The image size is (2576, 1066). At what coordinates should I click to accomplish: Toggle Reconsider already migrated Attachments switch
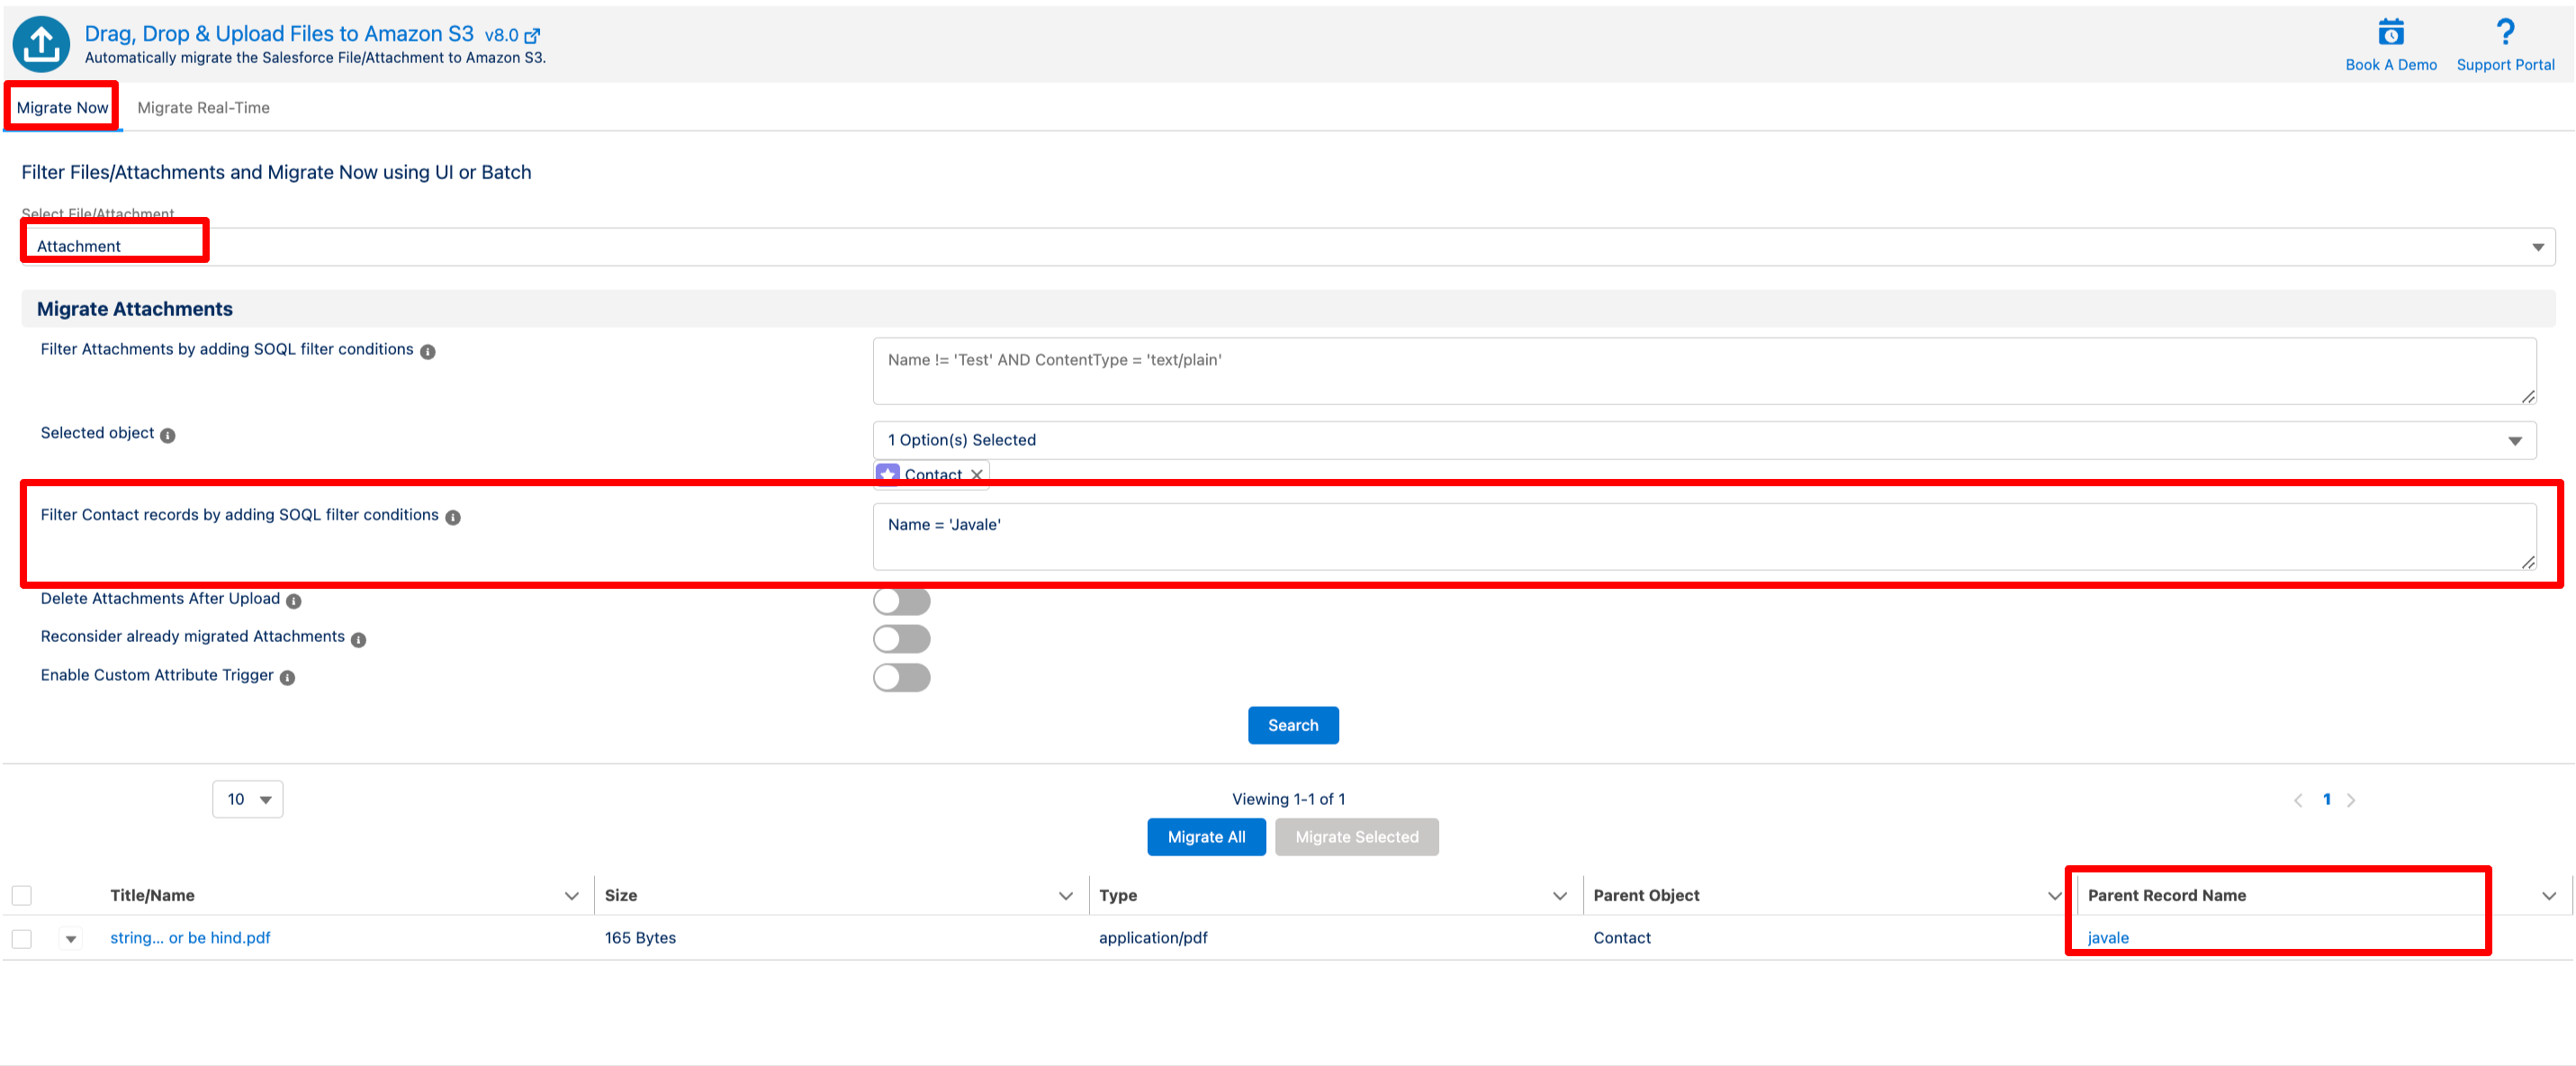click(901, 639)
